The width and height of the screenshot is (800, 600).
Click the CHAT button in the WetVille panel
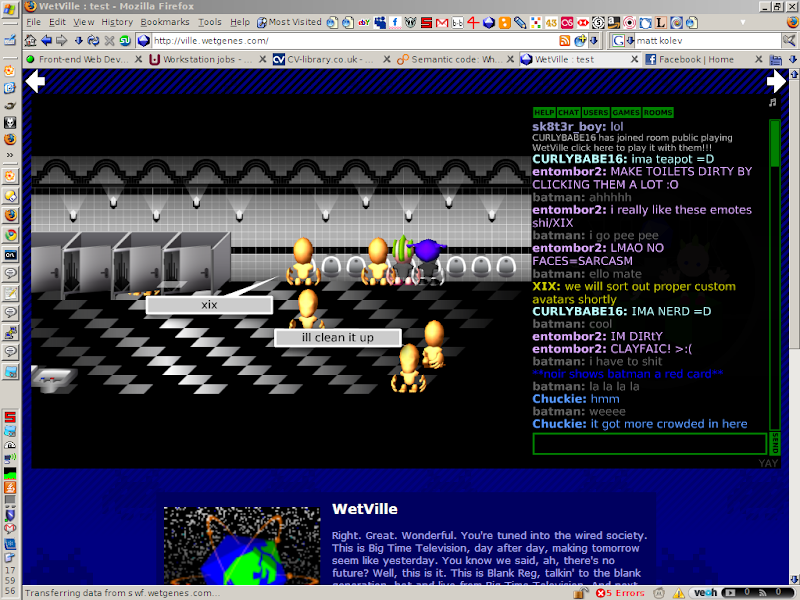[x=568, y=112]
